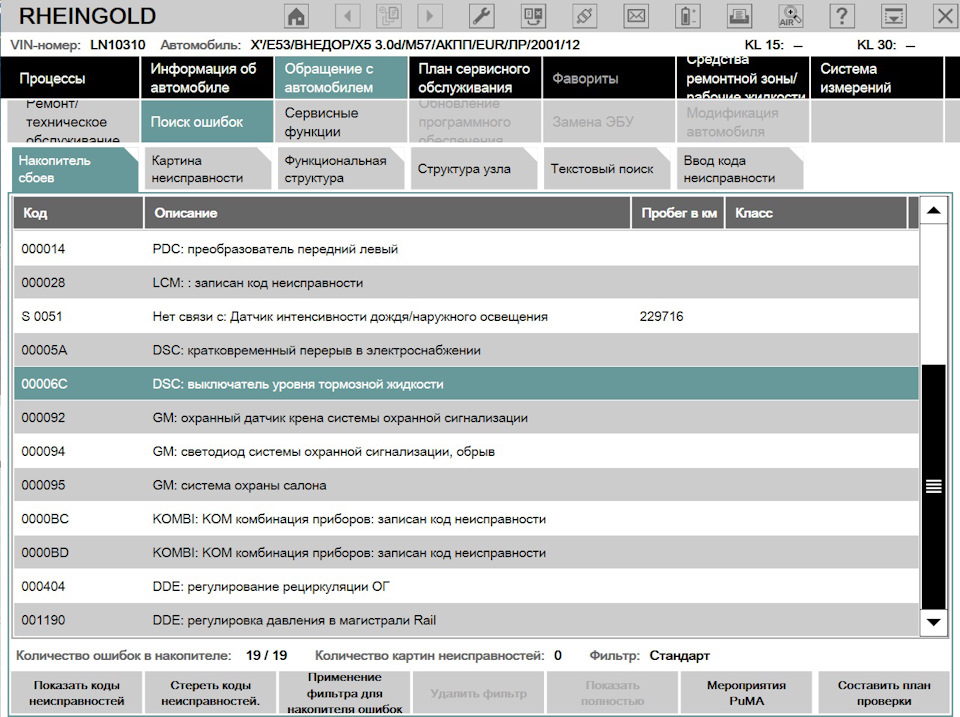Viewport: 960px width, 717px height.
Task: Click the black scrollbar thumb
Action: pyautogui.click(x=934, y=487)
